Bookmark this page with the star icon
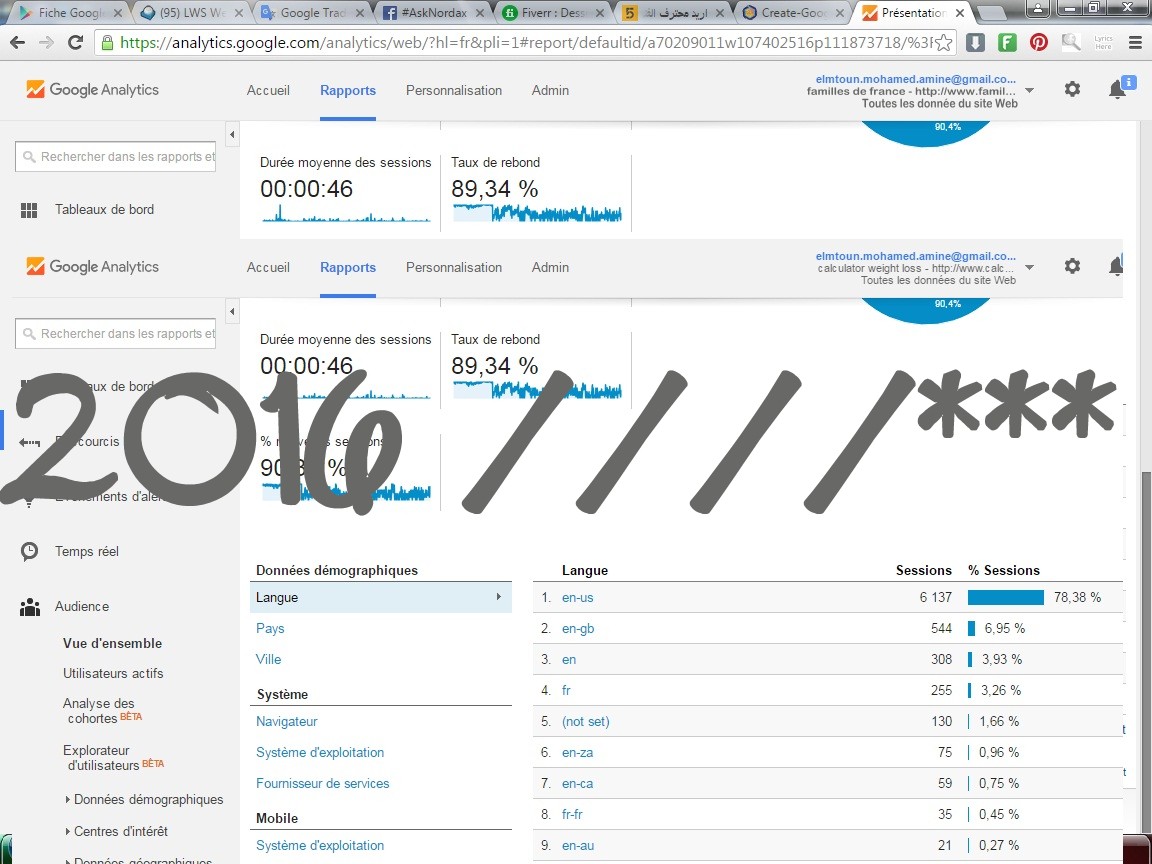1152x864 pixels. point(943,43)
